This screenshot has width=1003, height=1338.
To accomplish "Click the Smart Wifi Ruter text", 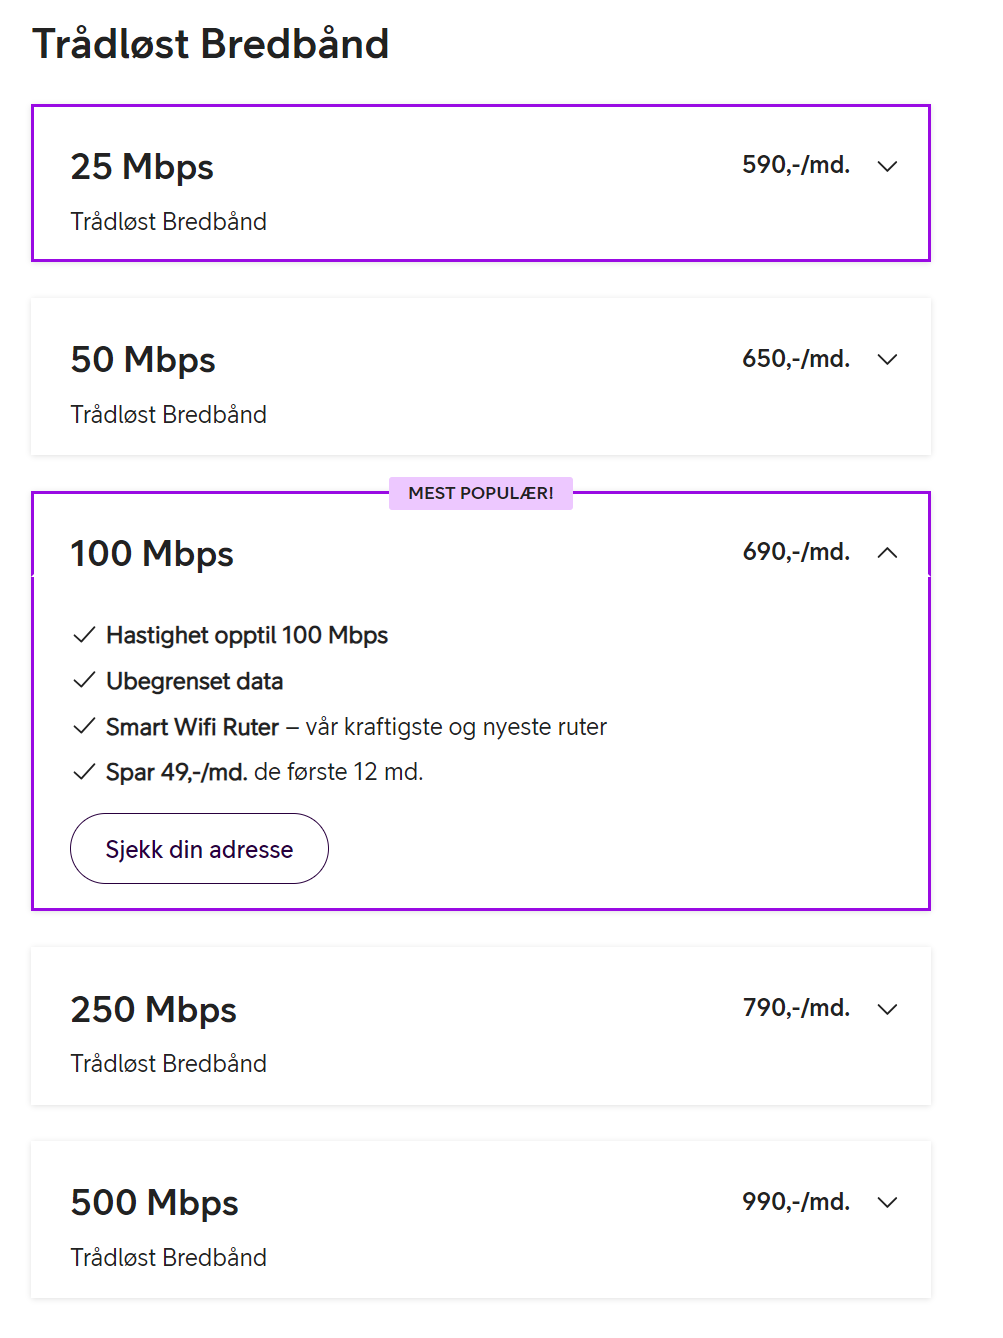I will pyautogui.click(x=192, y=727).
